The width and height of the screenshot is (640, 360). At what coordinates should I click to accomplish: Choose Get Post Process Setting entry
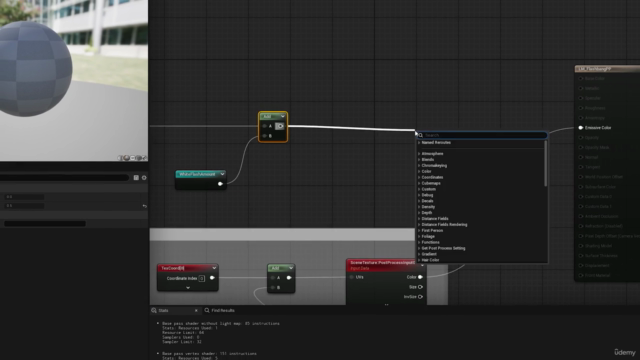point(443,248)
